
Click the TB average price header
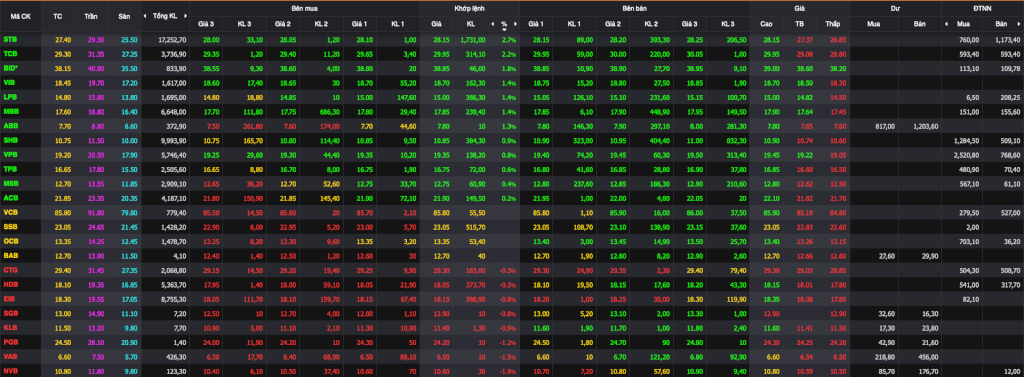coord(799,24)
